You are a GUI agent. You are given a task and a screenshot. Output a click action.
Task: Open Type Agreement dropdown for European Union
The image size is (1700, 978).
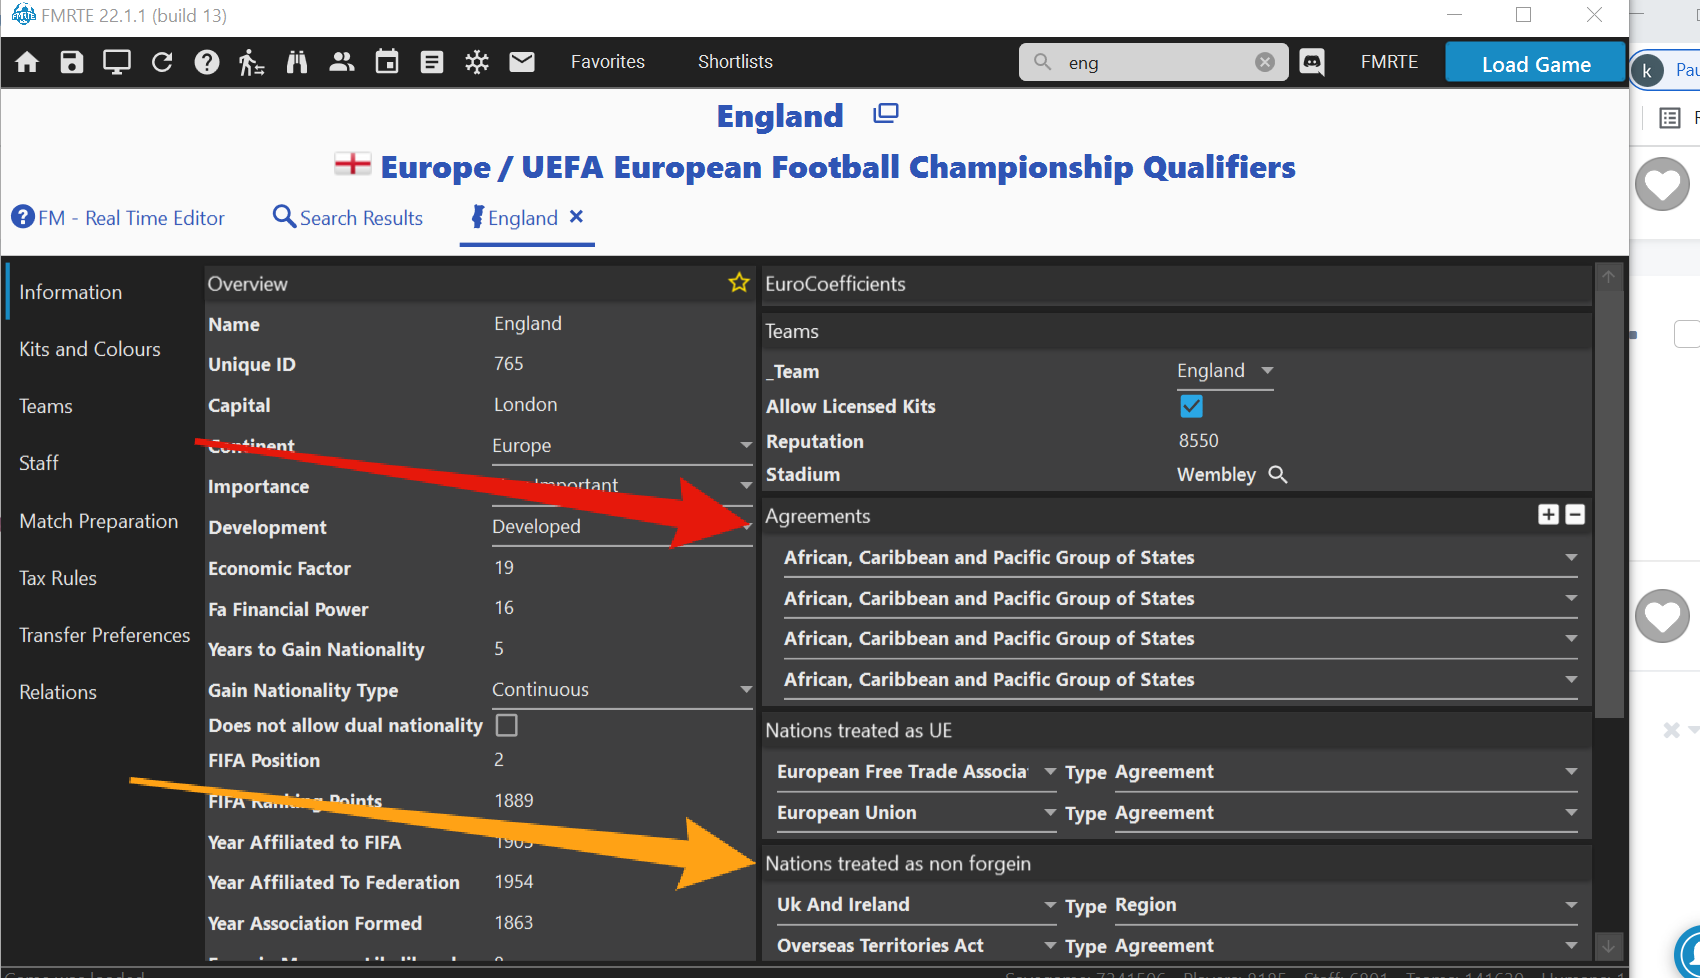coord(1347,813)
